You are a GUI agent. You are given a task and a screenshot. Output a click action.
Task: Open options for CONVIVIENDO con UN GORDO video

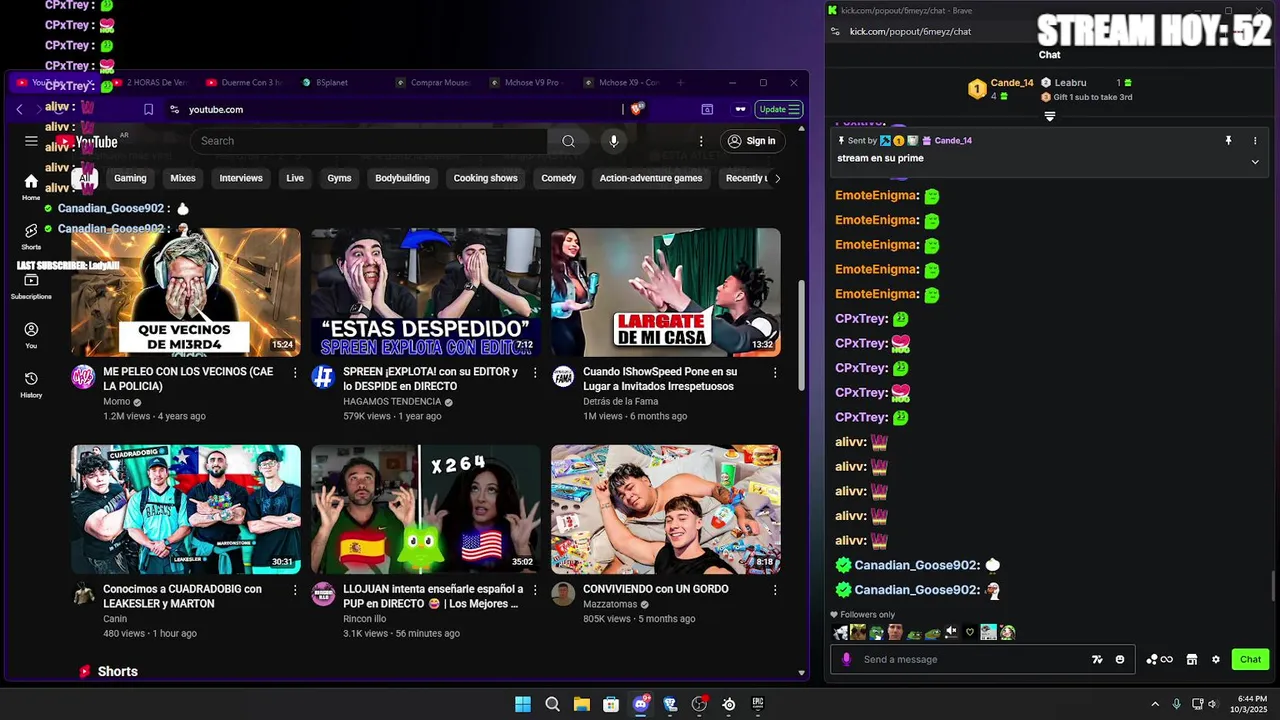pos(775,590)
